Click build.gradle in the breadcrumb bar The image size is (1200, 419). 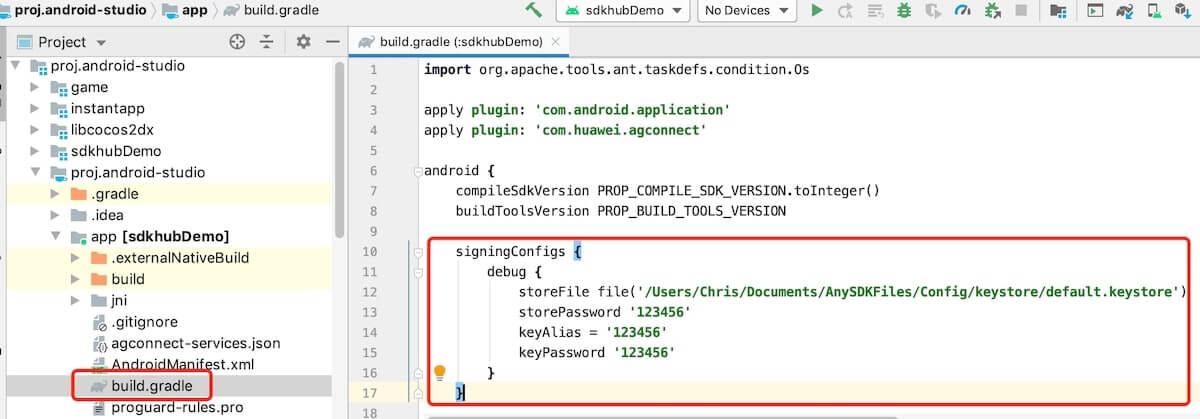pyautogui.click(x=273, y=10)
